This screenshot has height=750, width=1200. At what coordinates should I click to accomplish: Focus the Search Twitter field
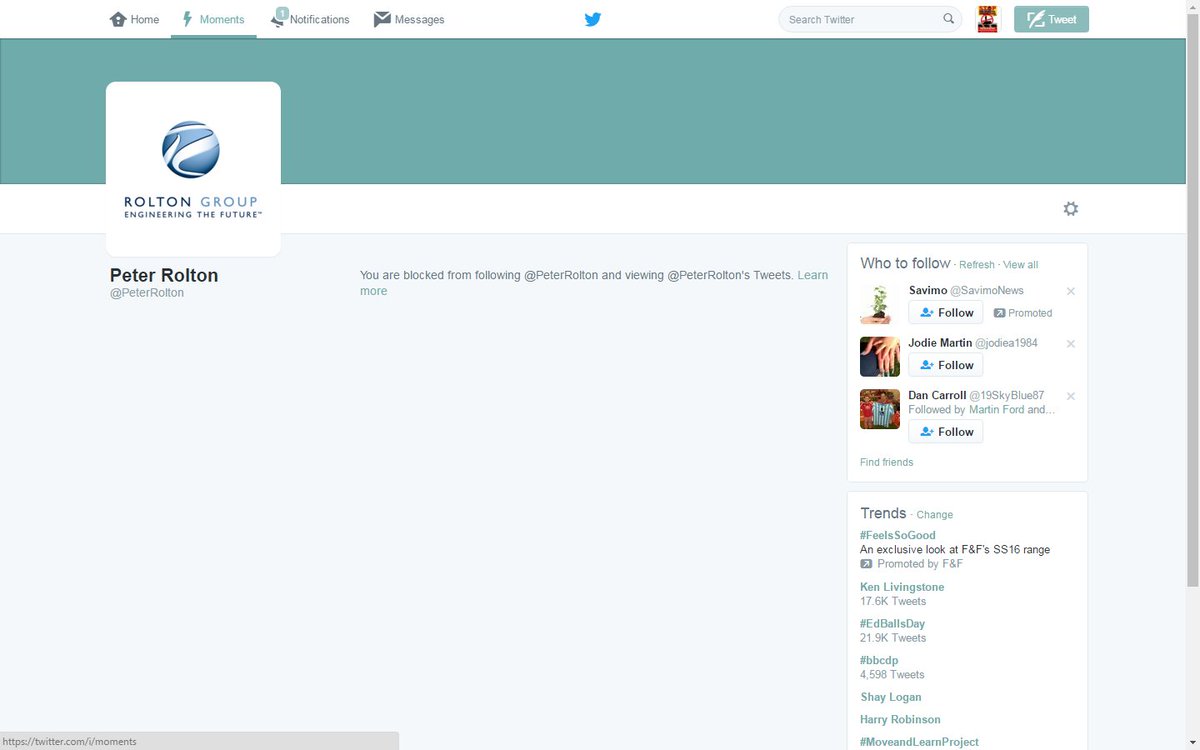point(870,19)
